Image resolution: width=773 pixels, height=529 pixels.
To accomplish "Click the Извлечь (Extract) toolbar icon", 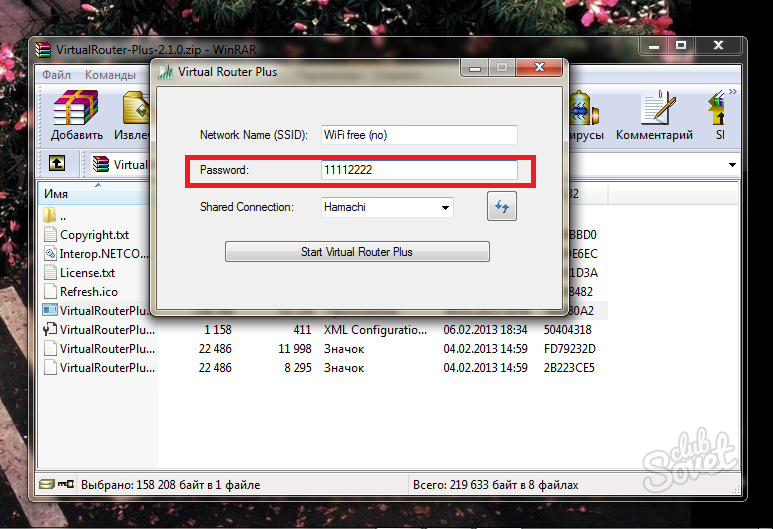I will (135, 110).
